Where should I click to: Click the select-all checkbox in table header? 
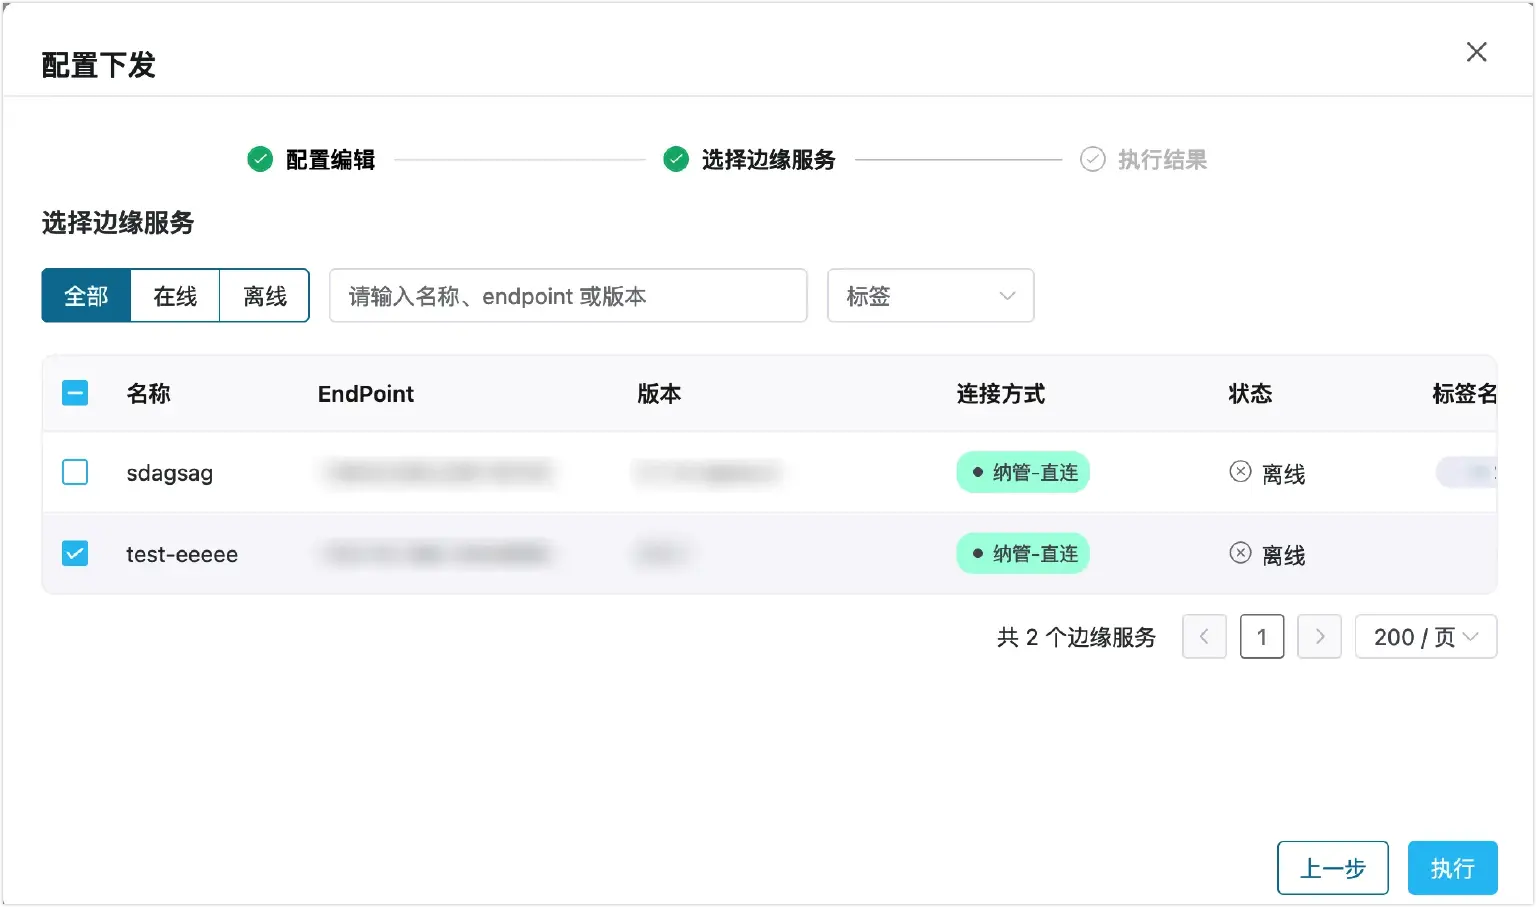[x=75, y=393]
